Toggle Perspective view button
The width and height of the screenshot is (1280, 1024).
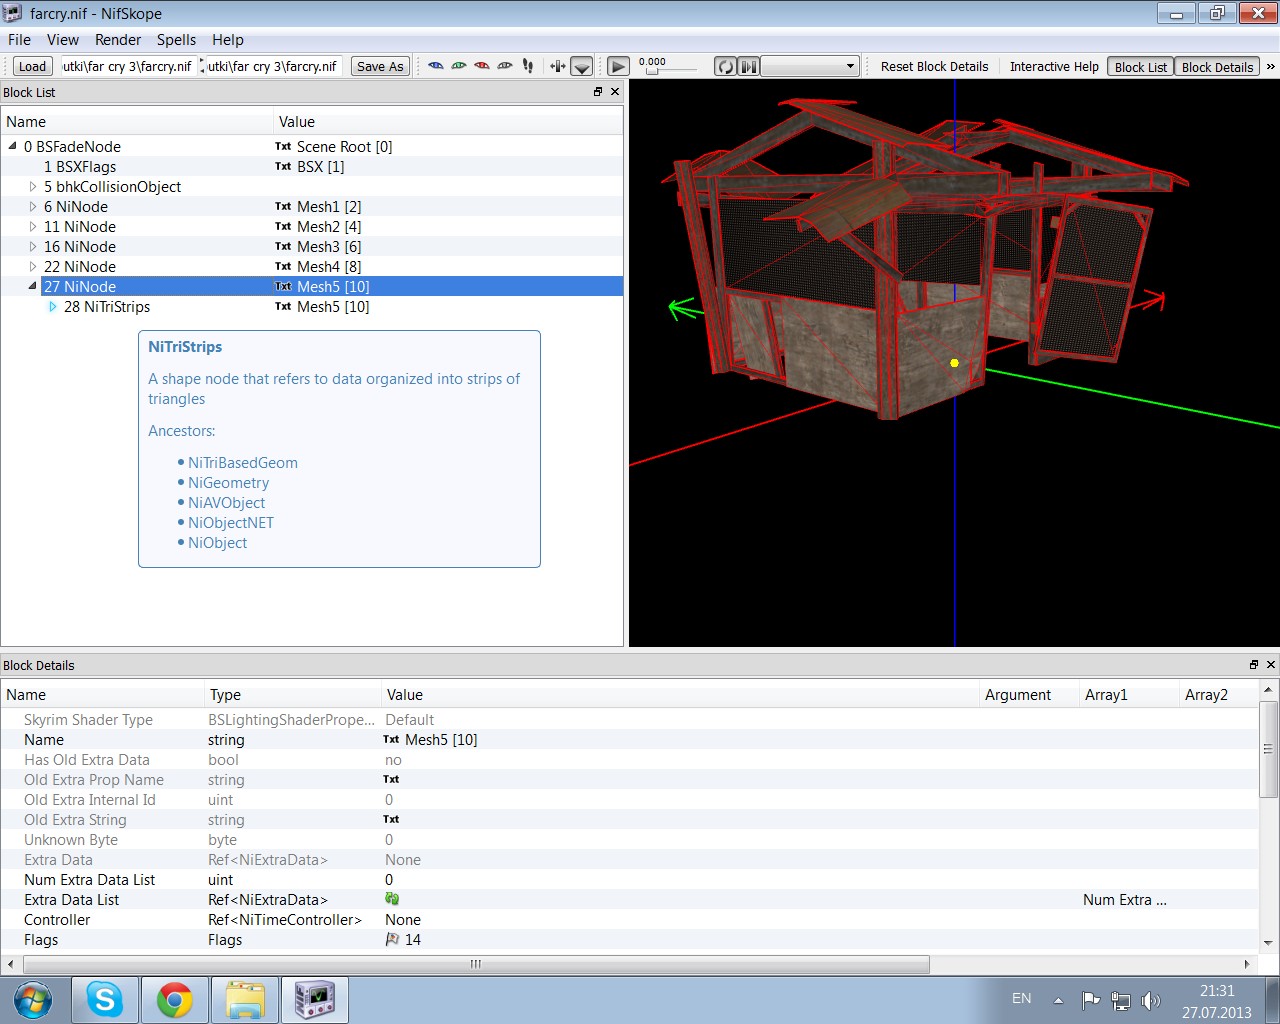coord(582,67)
